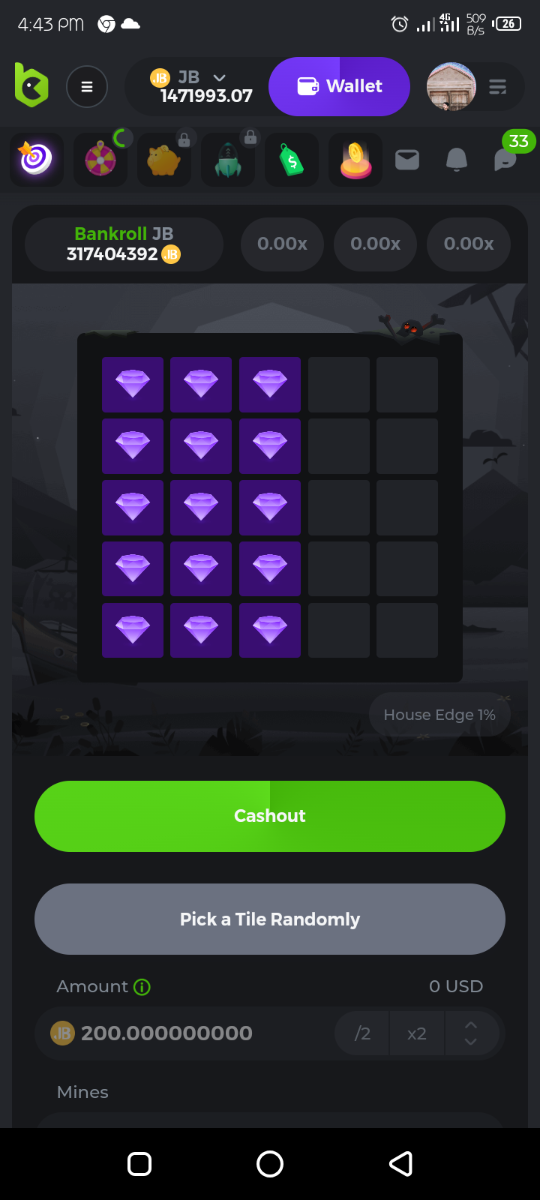Image resolution: width=540 pixels, height=1200 pixels.
Task: Open the notifications bell
Action: tap(457, 159)
